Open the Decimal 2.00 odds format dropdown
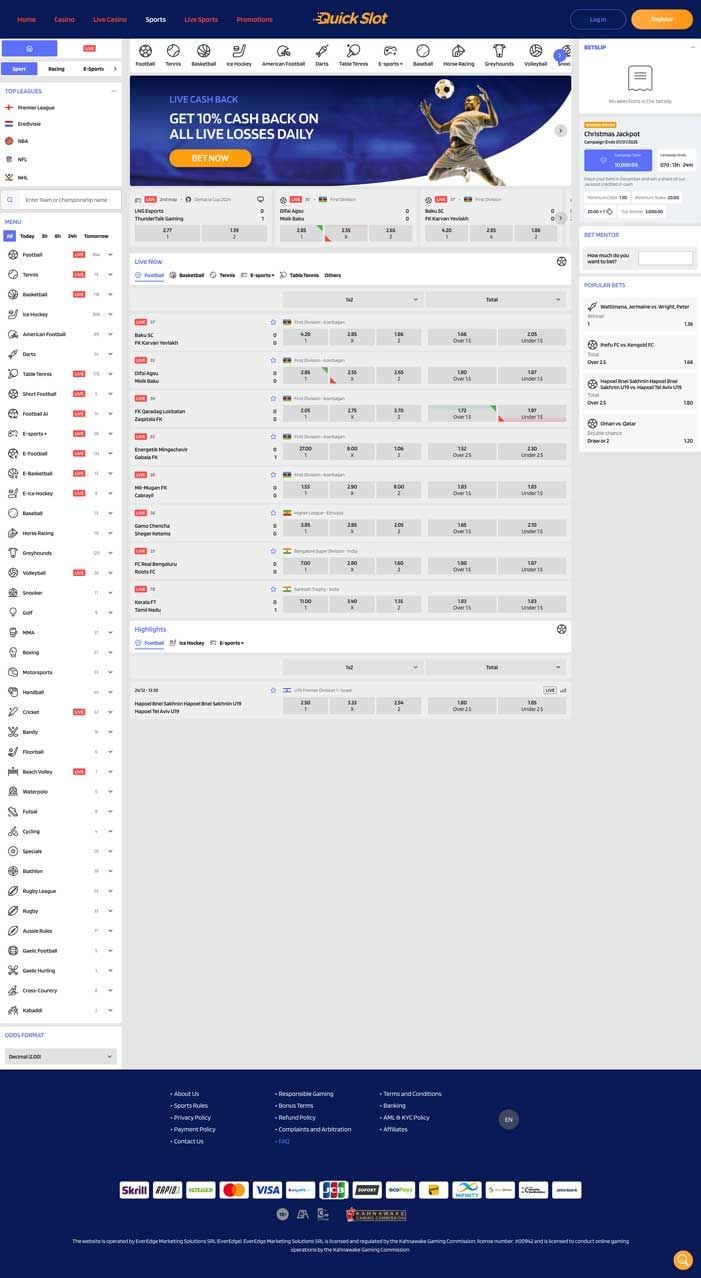This screenshot has width=701, height=1278. (x=61, y=1056)
